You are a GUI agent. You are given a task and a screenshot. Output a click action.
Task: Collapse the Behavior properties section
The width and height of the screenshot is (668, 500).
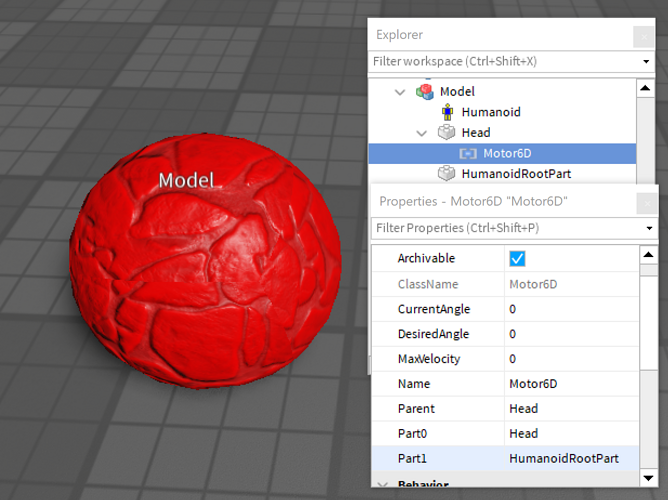click(383, 484)
